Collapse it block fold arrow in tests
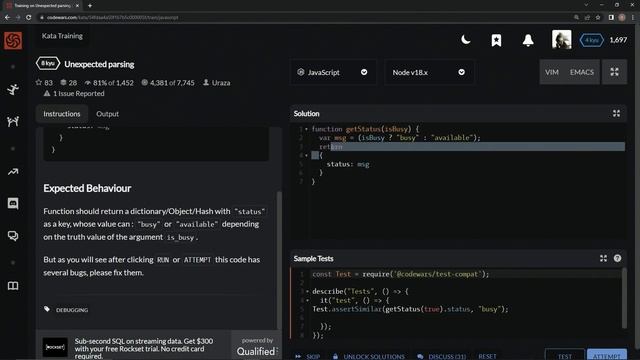 [307, 300]
